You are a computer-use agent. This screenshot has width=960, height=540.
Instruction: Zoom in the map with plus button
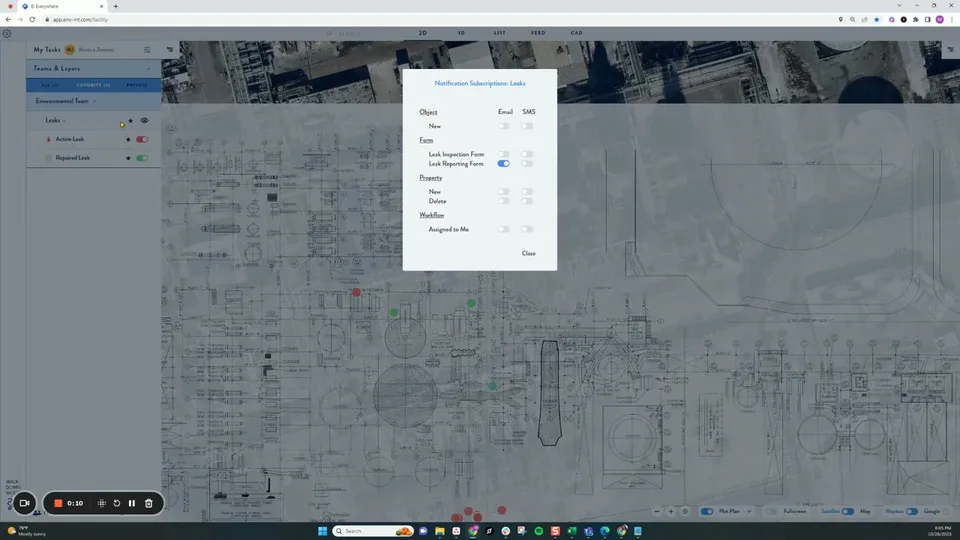pyautogui.click(x=671, y=511)
